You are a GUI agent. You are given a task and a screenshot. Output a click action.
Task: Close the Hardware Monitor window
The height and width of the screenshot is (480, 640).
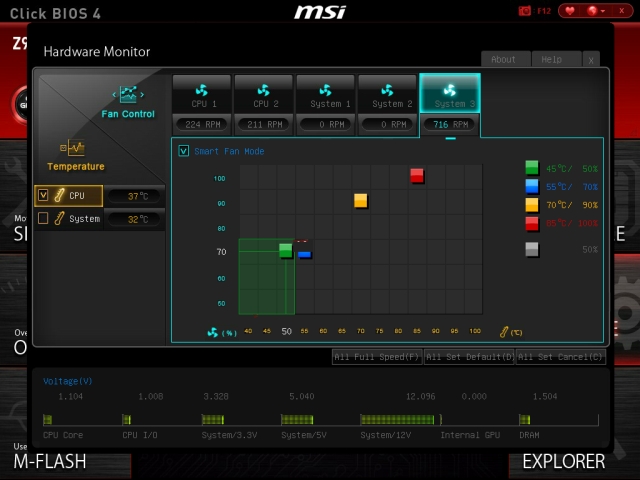[591, 60]
